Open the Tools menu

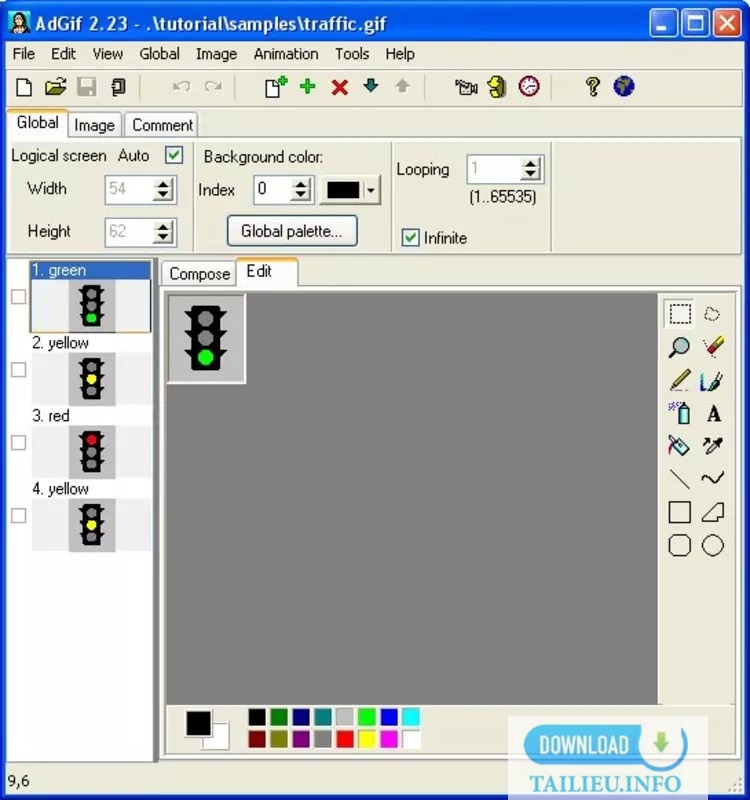pyautogui.click(x=352, y=54)
